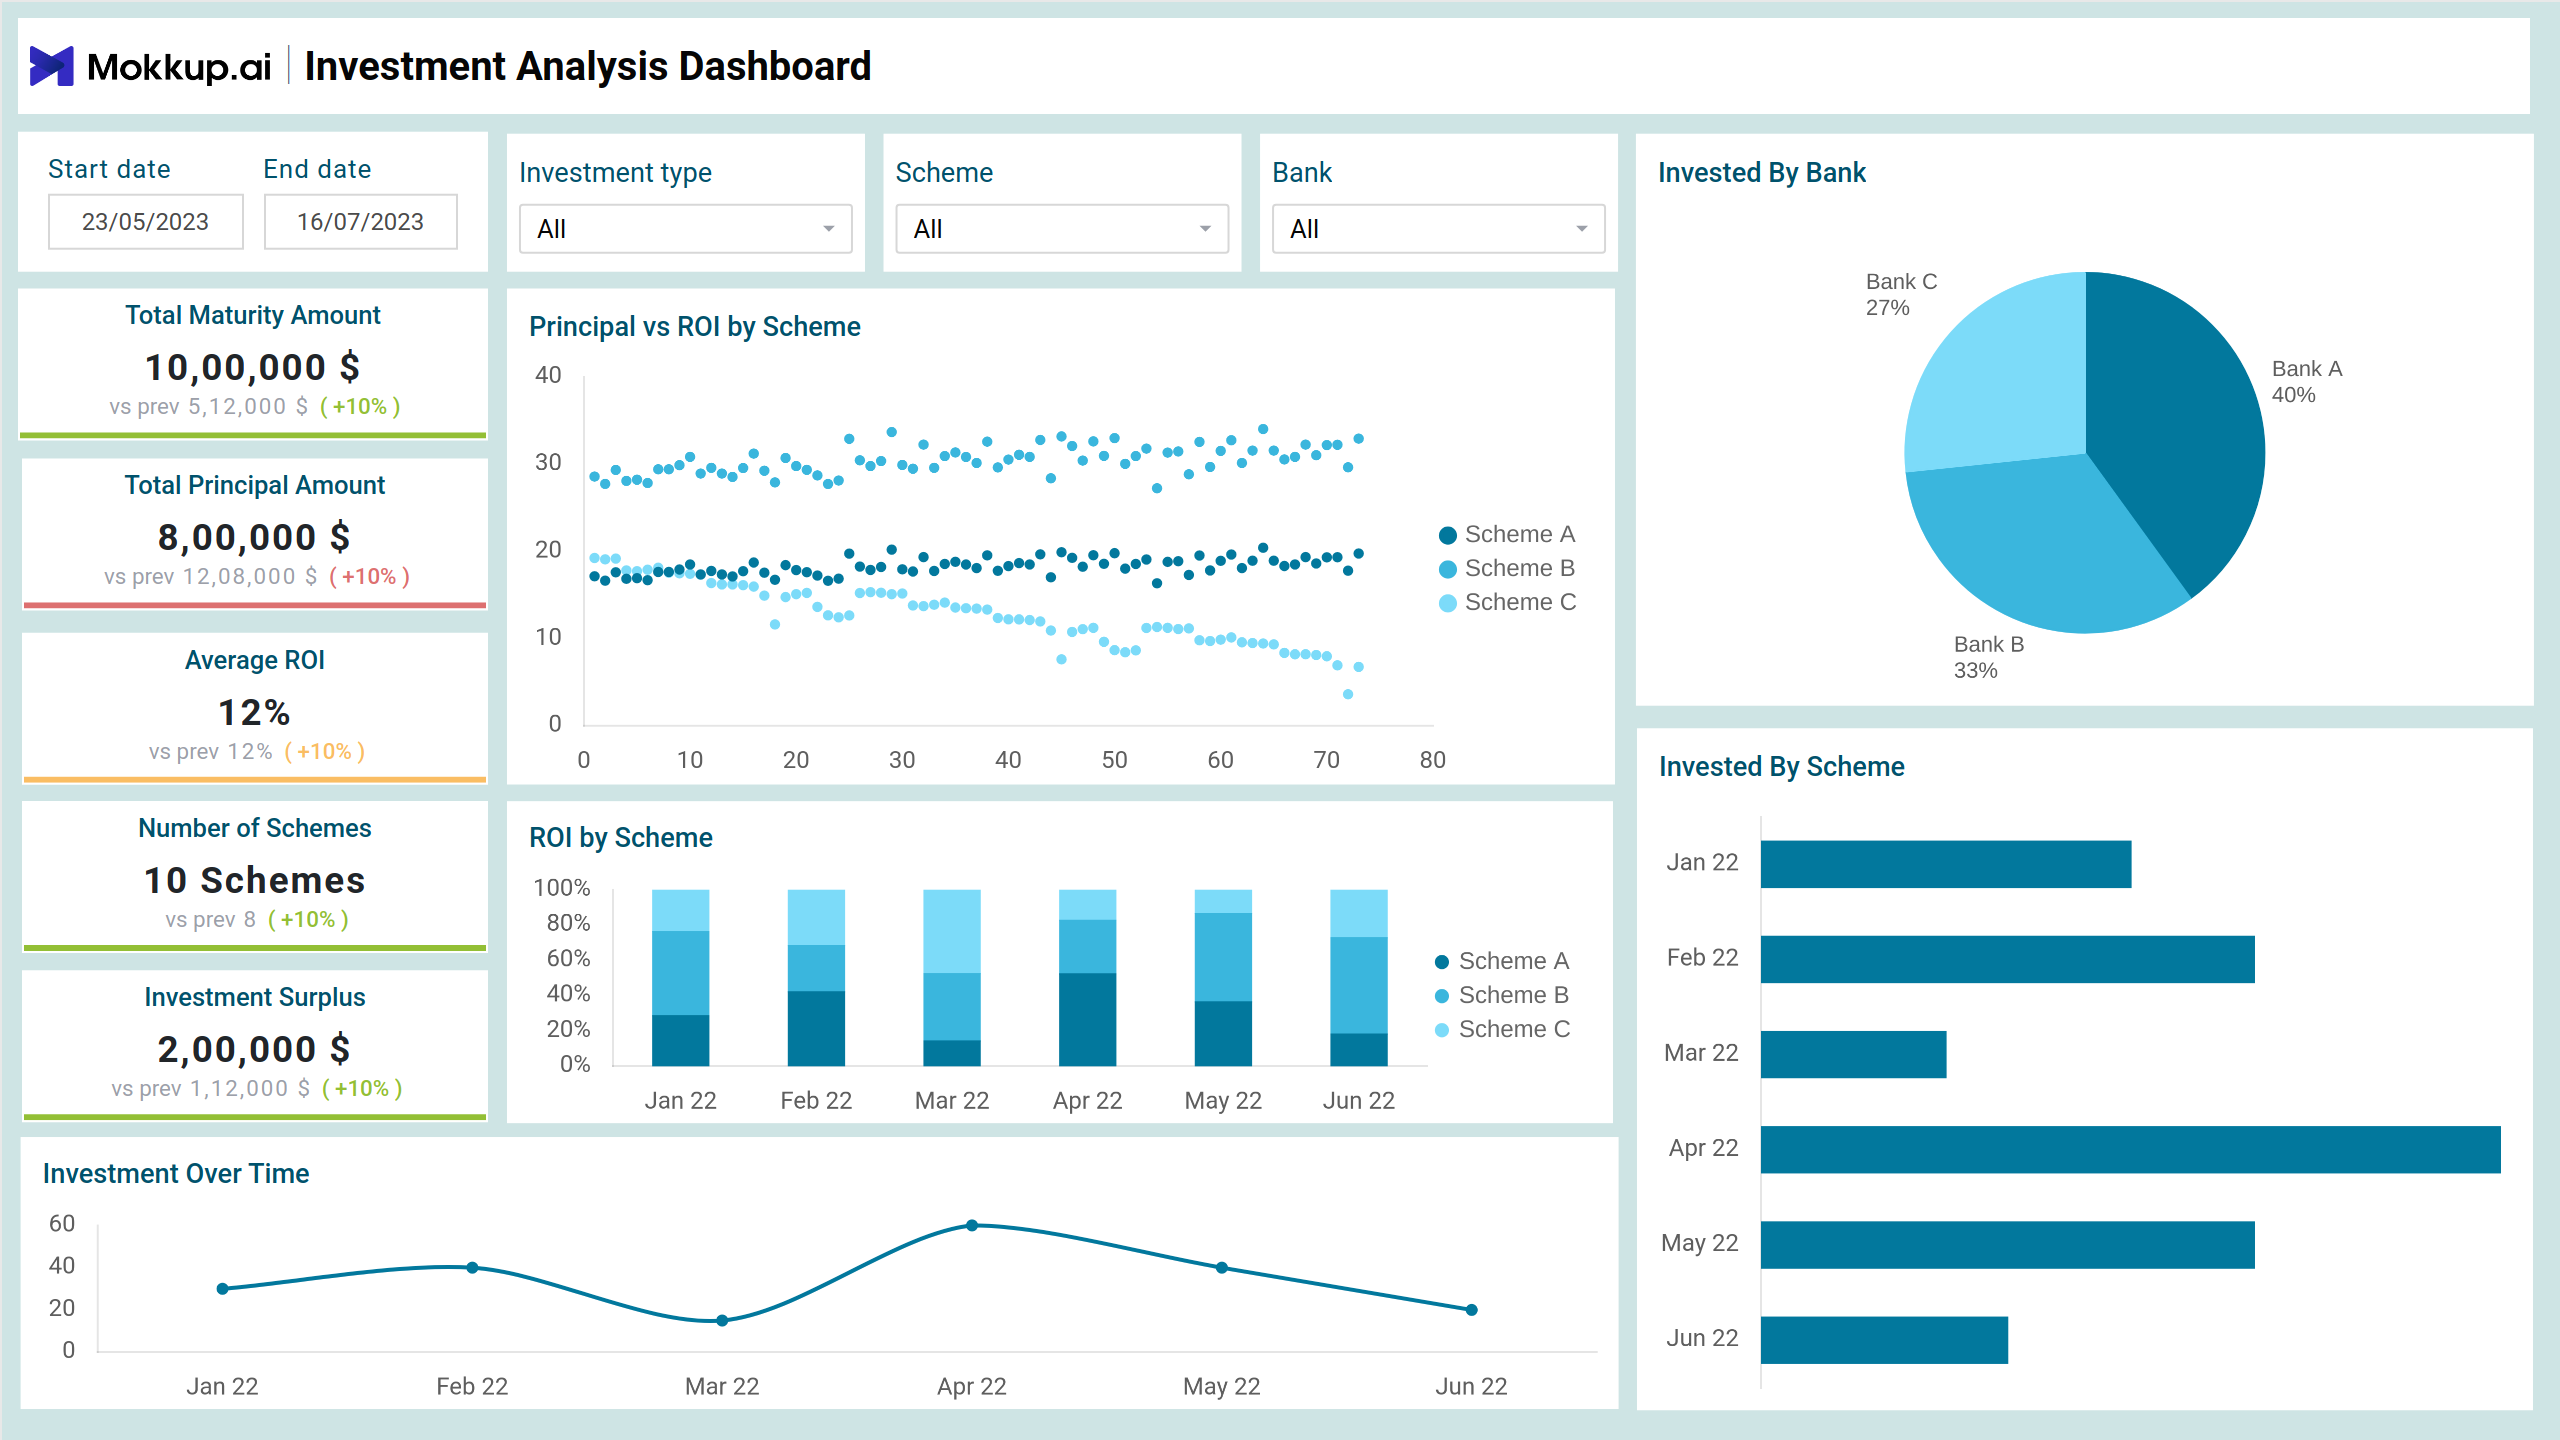The width and height of the screenshot is (2560, 1440).
Task: Click Scheme B in ROI by Scheme legend
Action: [1502, 995]
